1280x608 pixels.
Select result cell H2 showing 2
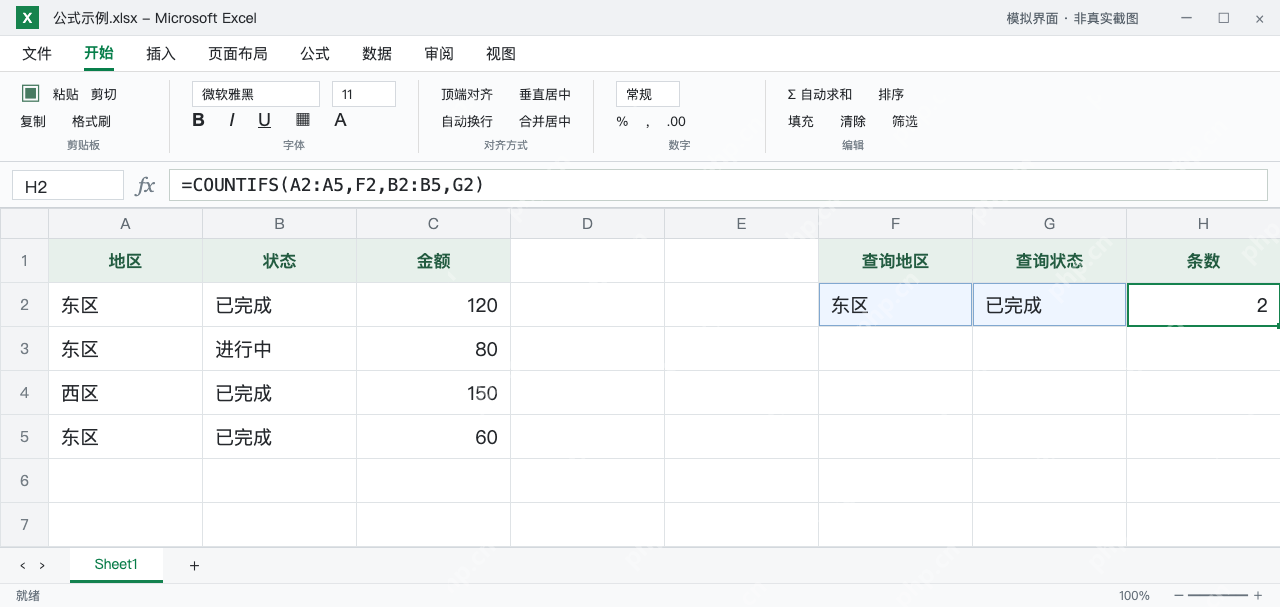1204,305
